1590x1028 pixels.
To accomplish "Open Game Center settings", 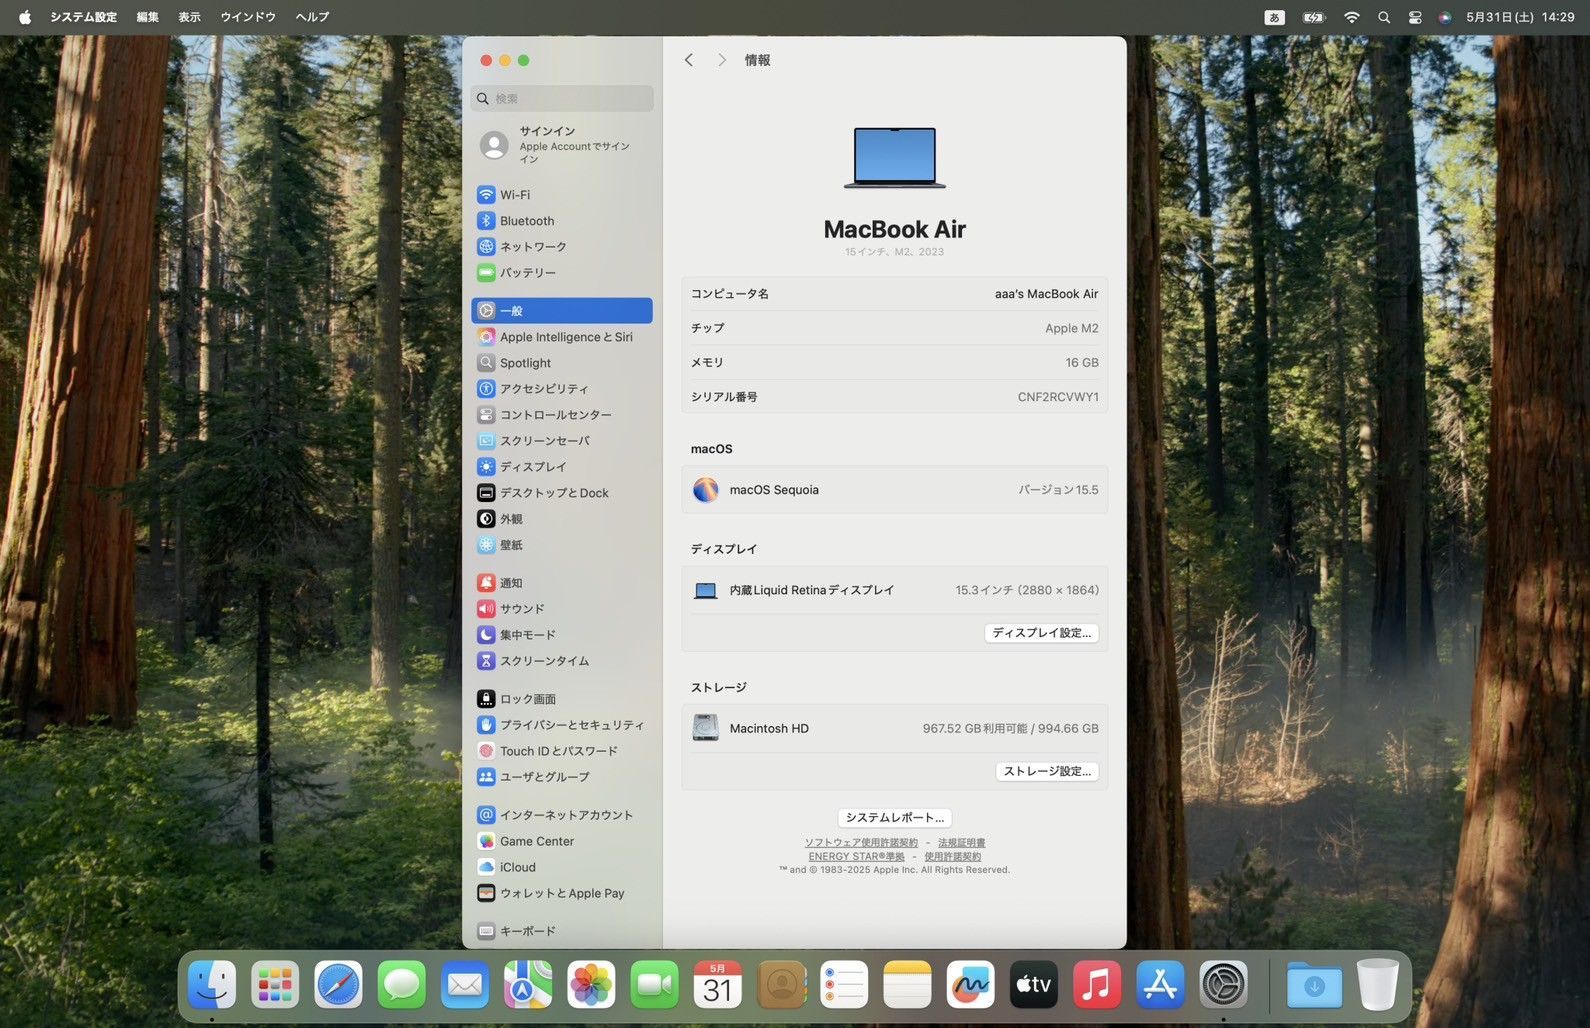I will [561, 841].
